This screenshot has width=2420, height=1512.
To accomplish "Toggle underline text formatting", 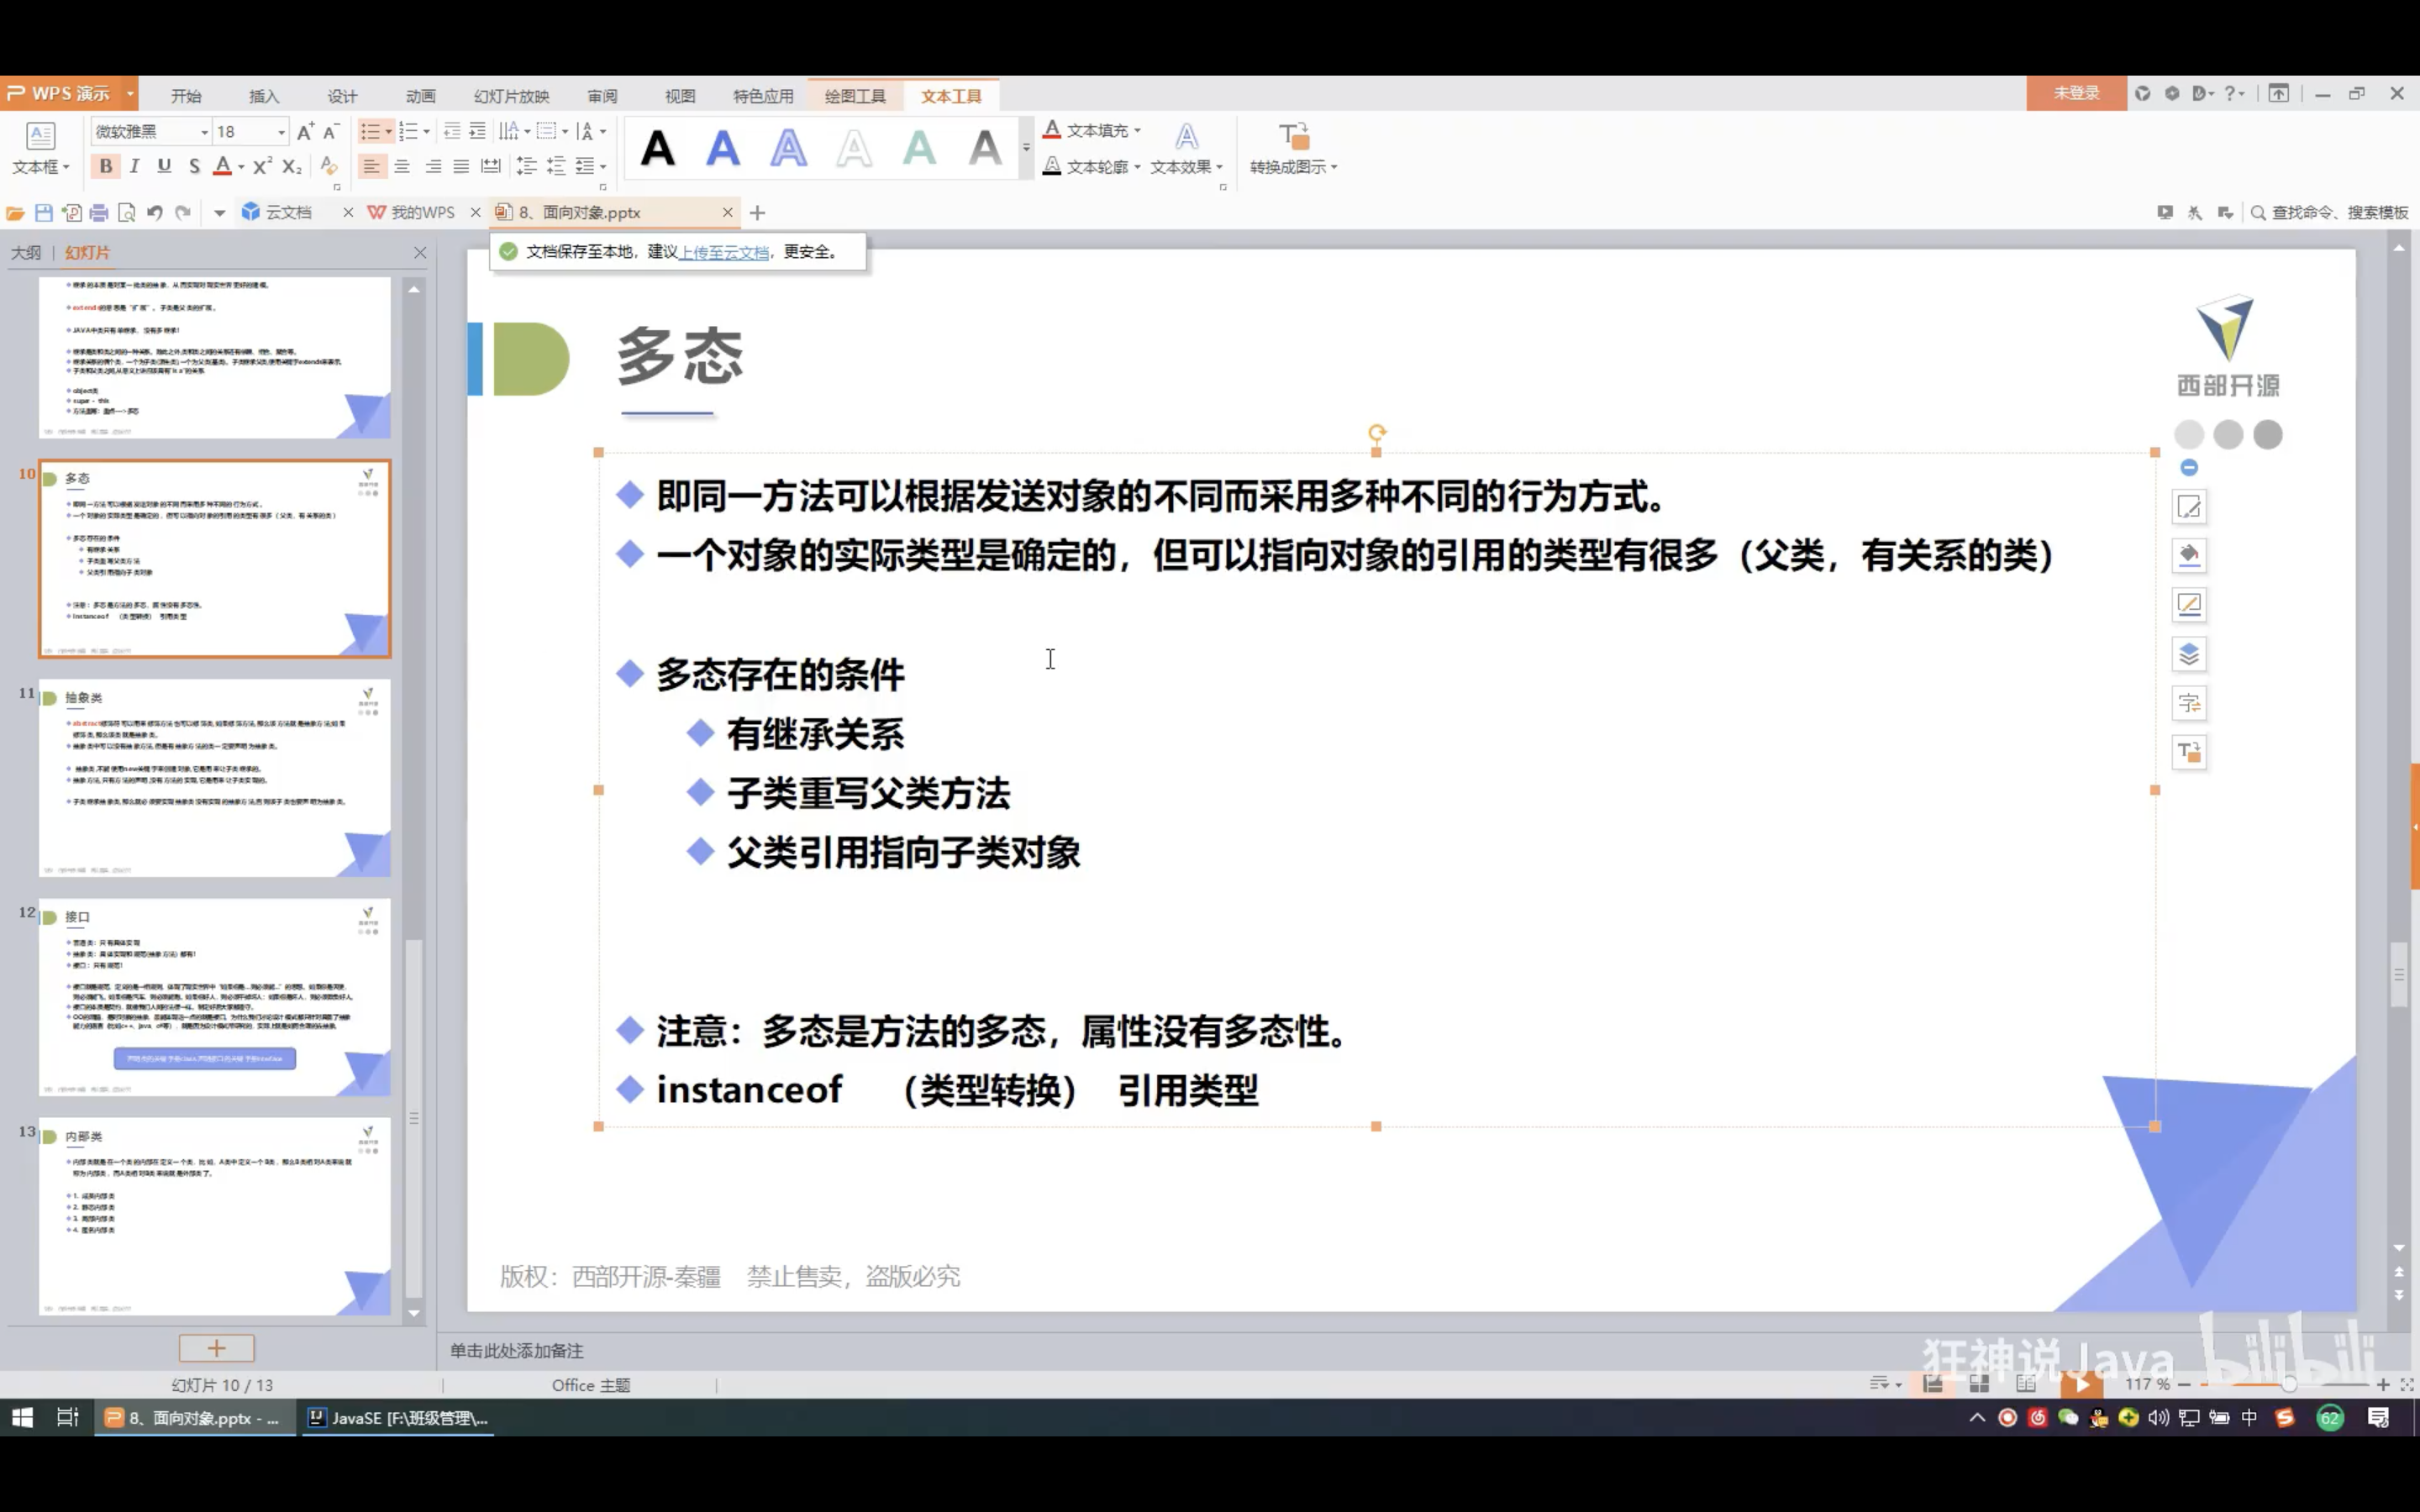I will [164, 166].
